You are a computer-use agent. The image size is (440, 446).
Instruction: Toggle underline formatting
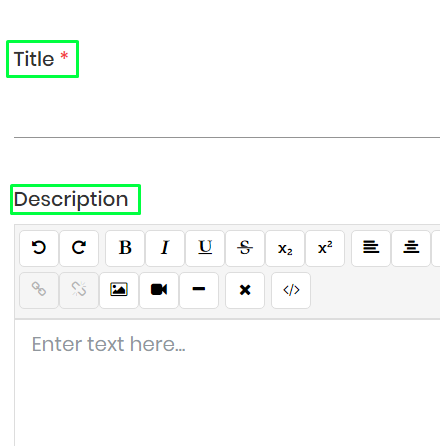(205, 248)
